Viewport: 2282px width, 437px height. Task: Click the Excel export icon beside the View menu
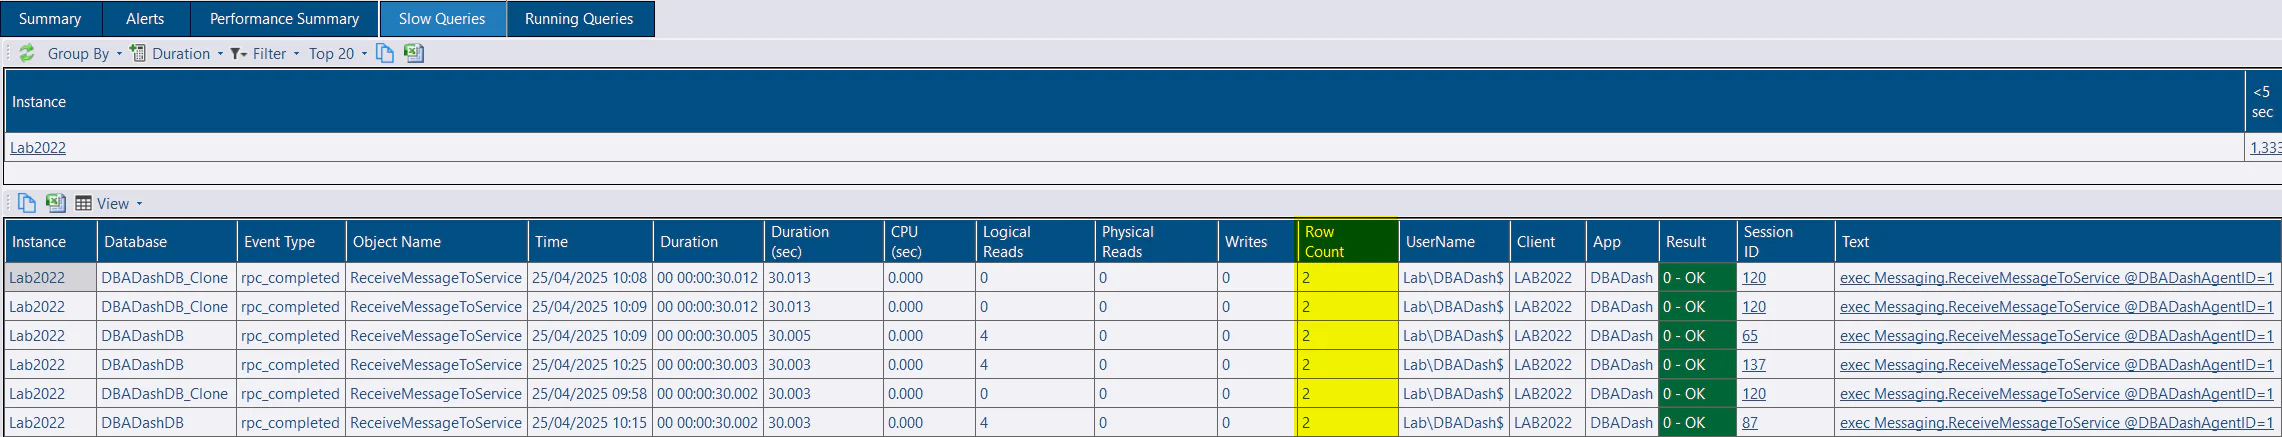(x=56, y=203)
